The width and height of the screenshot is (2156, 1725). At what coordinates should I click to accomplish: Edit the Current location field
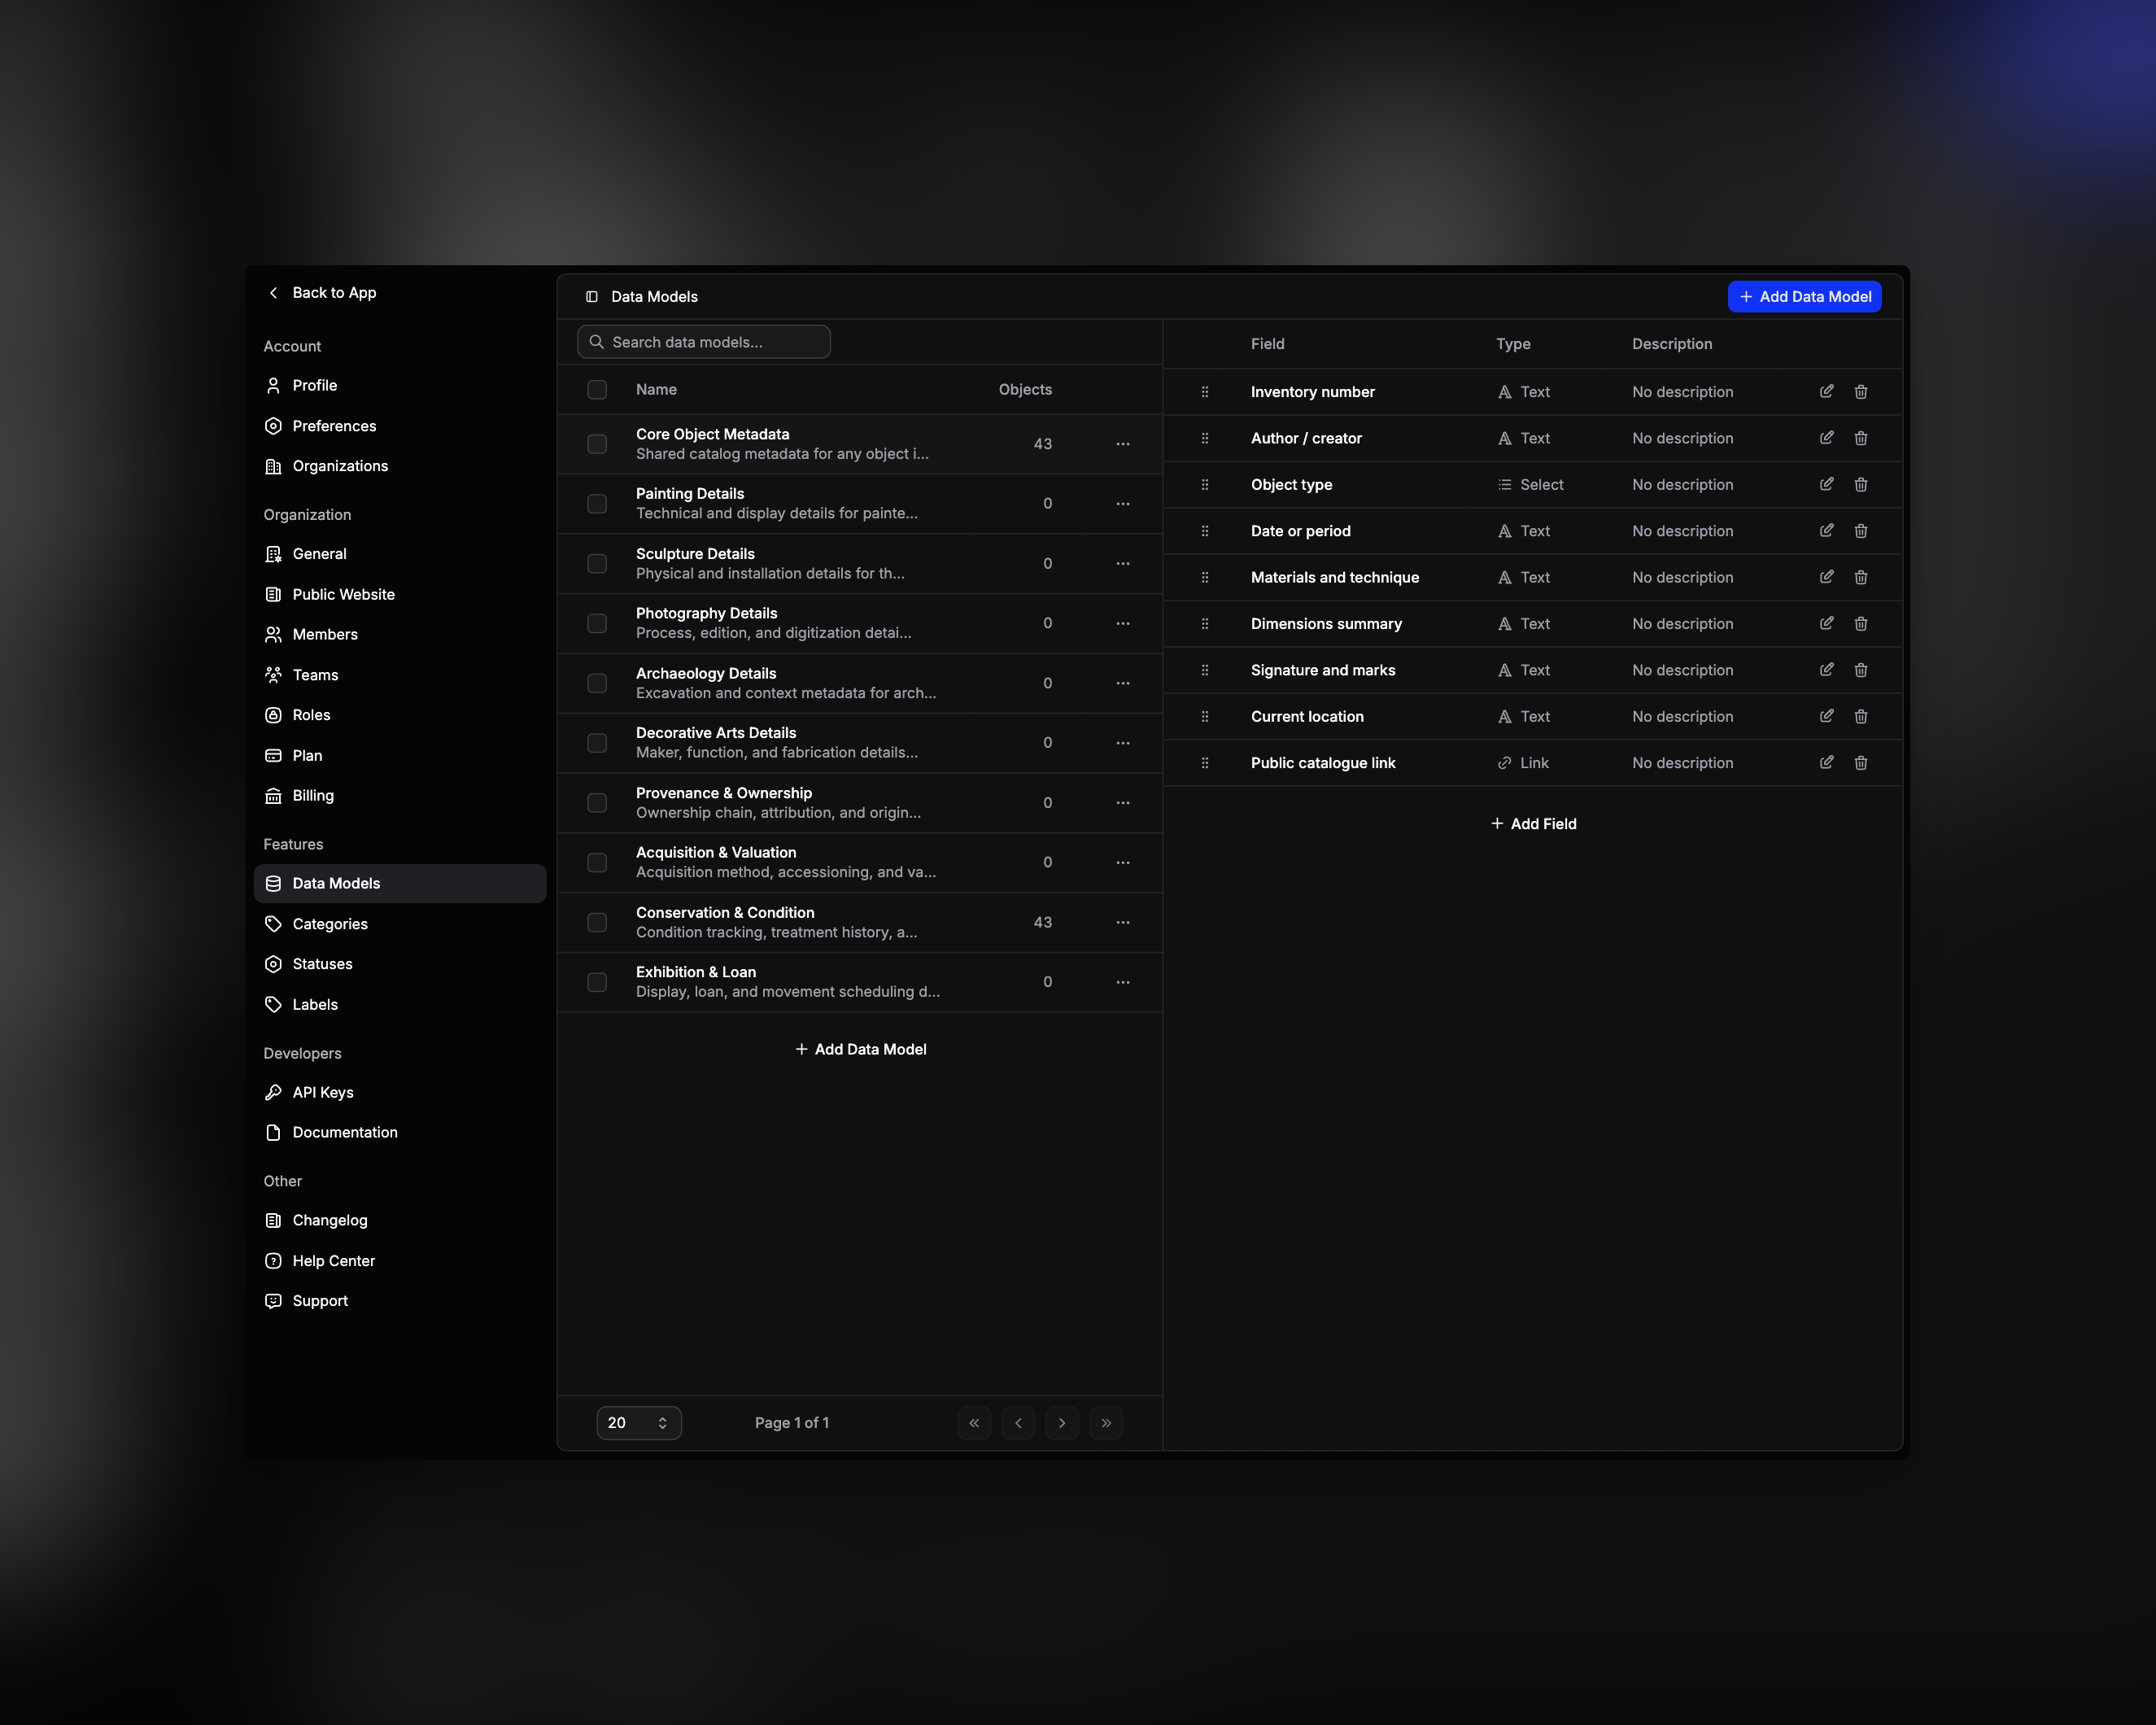1826,716
